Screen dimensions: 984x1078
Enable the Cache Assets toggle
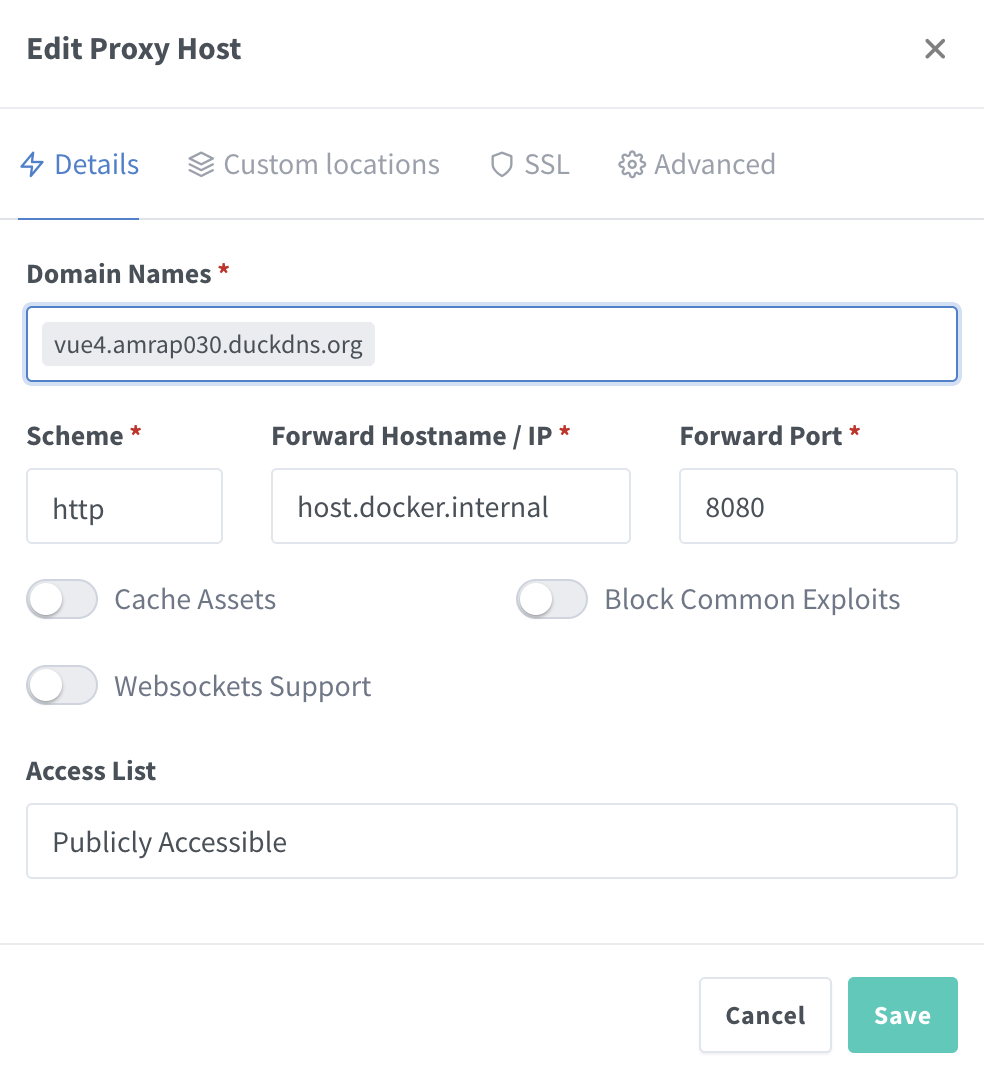point(62,600)
